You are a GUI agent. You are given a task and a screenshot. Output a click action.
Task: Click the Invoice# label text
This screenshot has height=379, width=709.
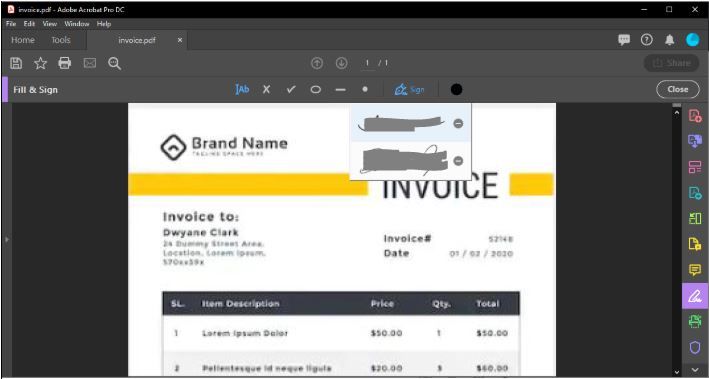[407, 238]
